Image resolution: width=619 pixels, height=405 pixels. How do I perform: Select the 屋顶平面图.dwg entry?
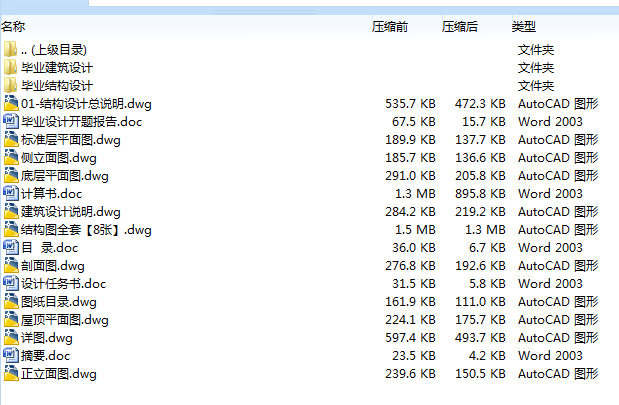pos(64,319)
